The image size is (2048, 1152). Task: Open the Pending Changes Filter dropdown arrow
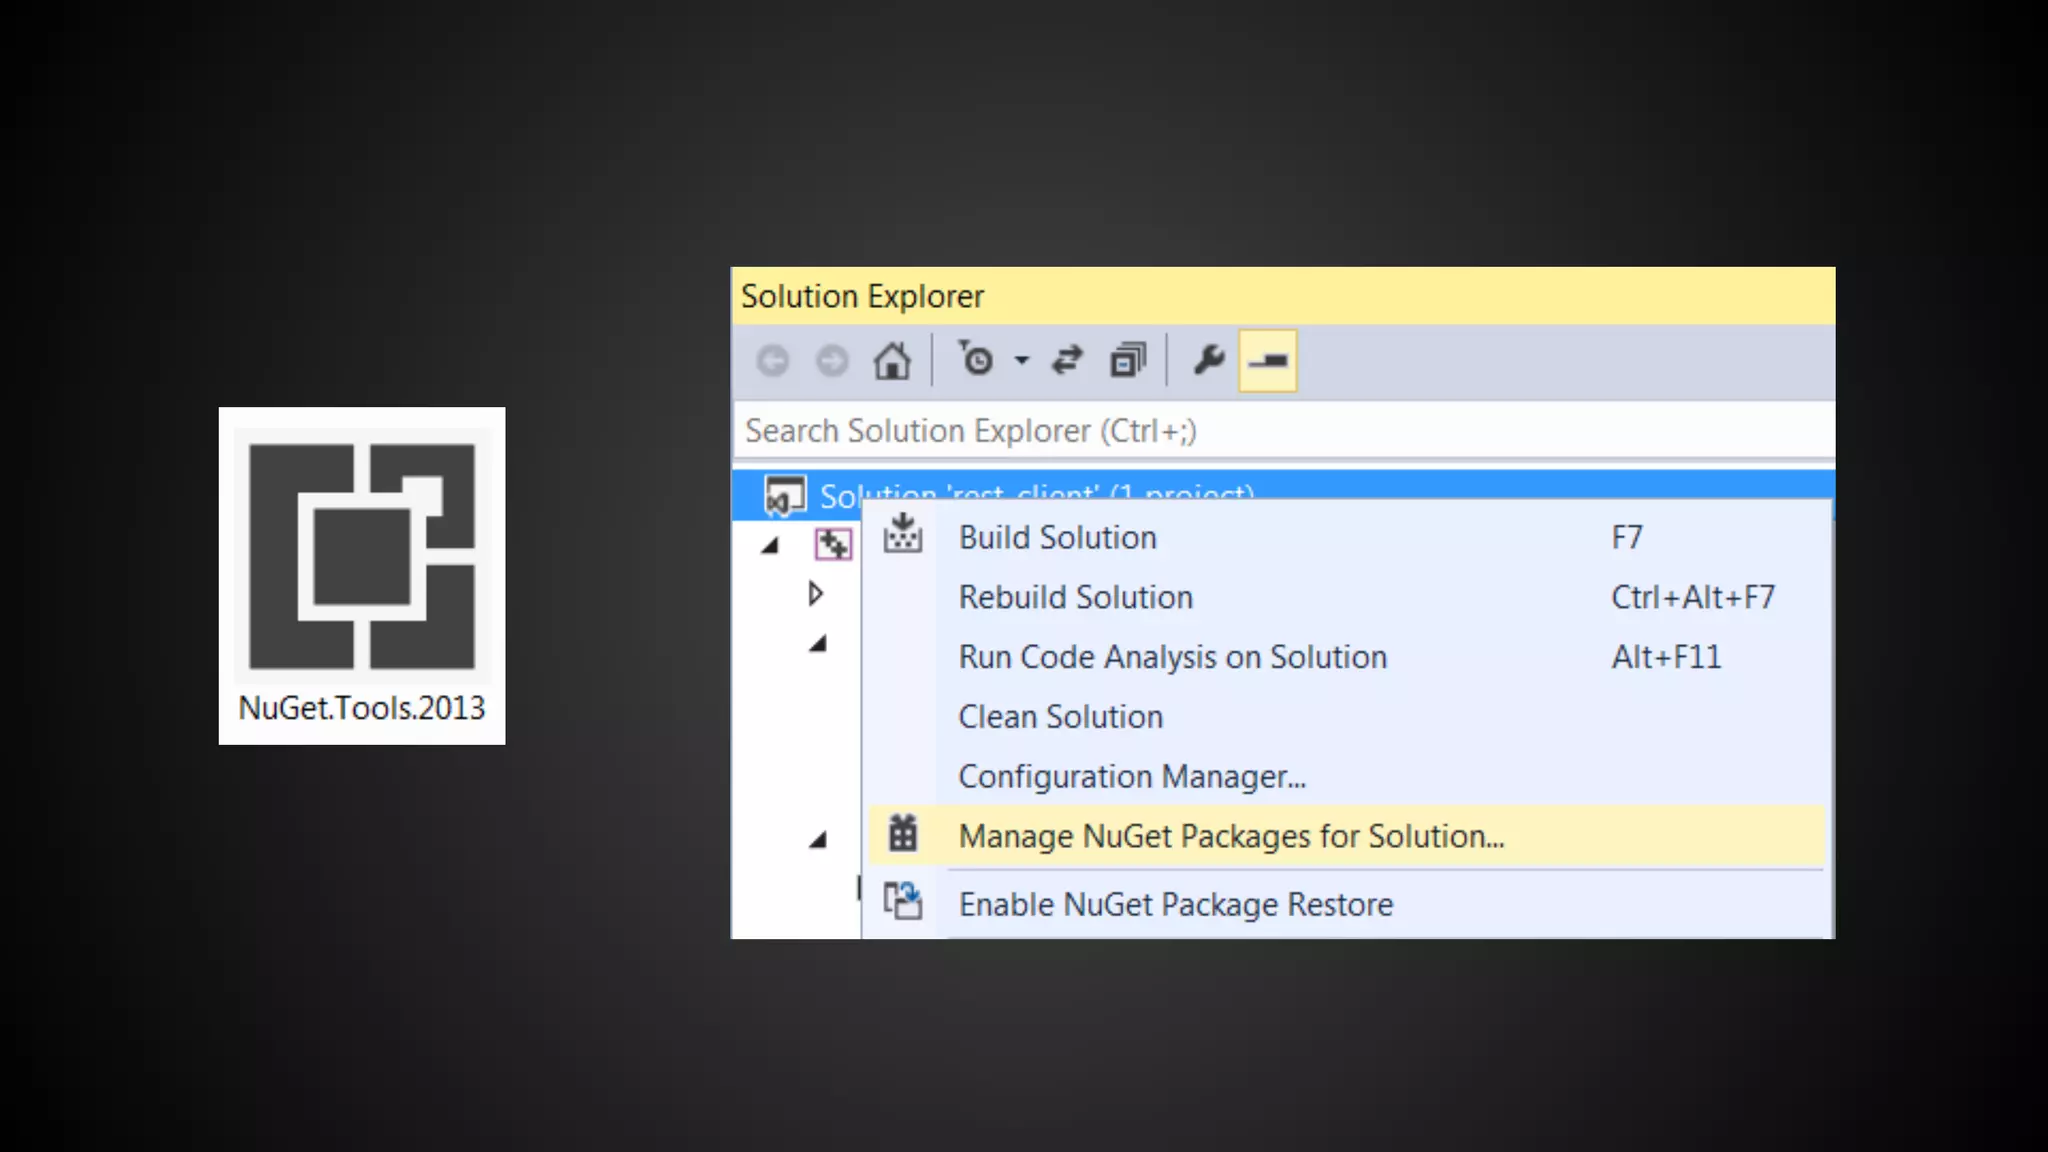1021,361
